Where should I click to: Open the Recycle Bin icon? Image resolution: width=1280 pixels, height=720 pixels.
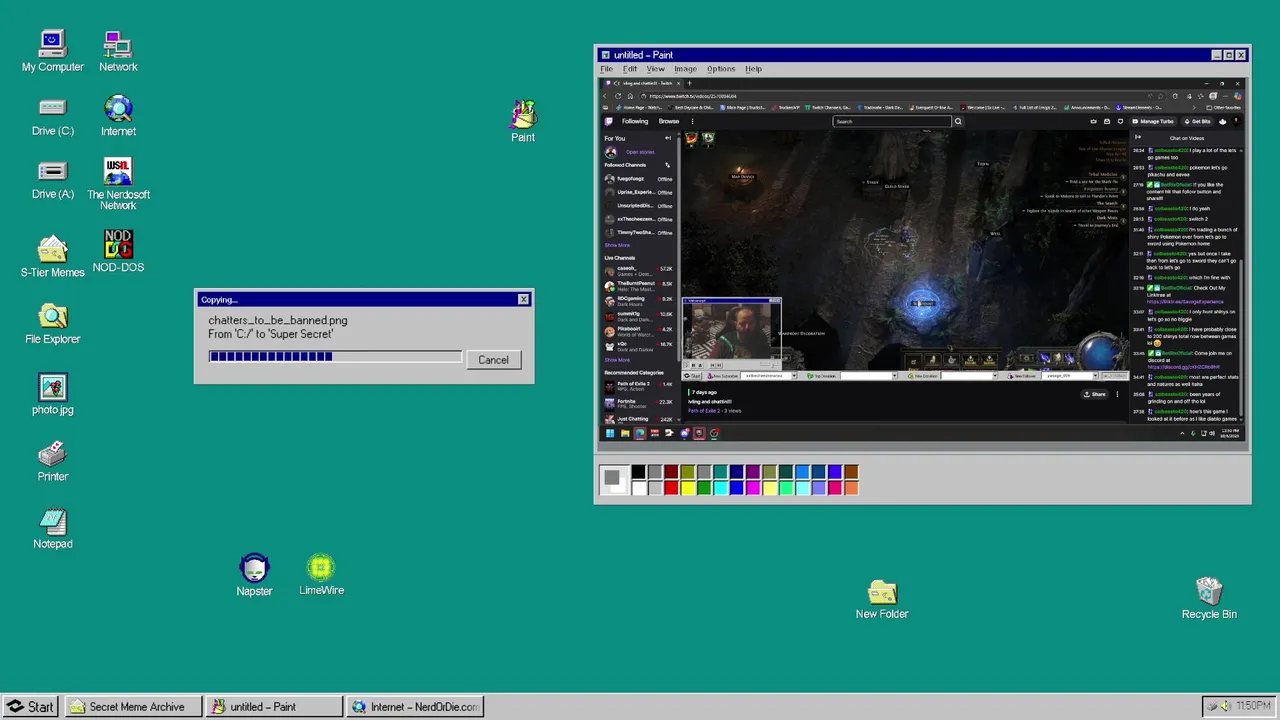pos(1209,598)
